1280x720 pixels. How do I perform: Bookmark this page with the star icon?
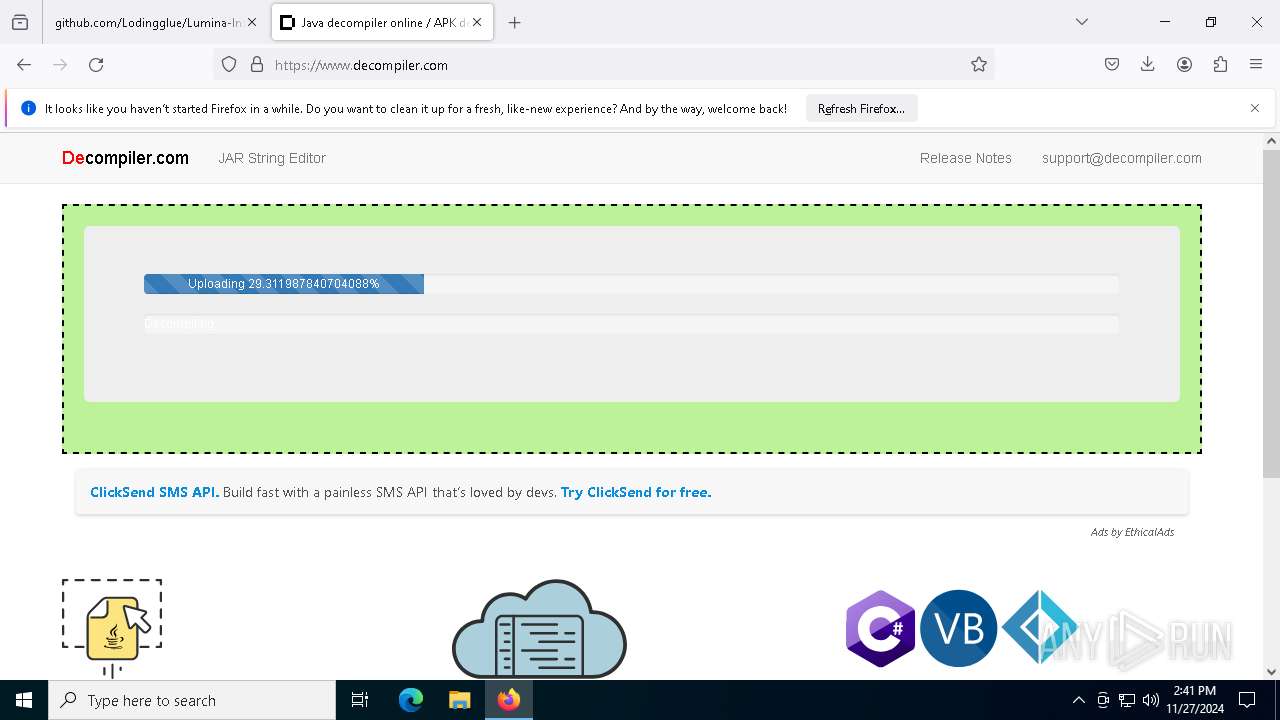click(x=979, y=64)
